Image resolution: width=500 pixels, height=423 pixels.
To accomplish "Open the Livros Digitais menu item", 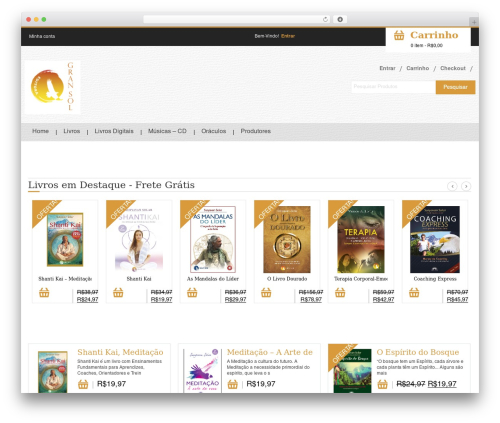I will coord(114,131).
